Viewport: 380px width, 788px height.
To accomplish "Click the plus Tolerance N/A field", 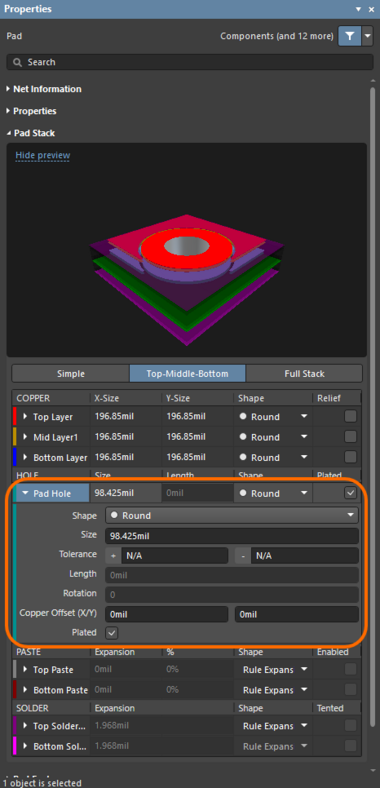I will tap(174, 556).
